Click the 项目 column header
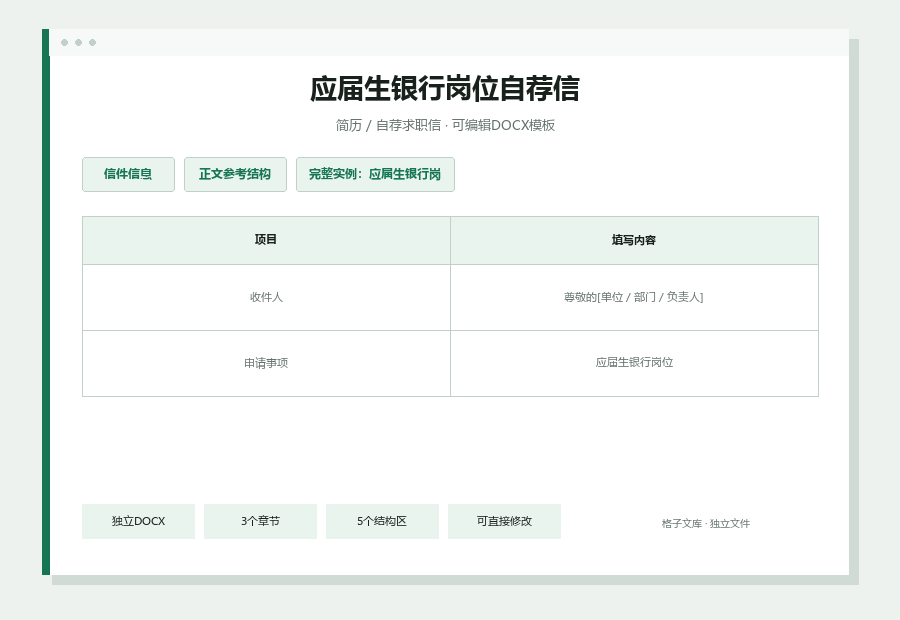 (x=266, y=240)
